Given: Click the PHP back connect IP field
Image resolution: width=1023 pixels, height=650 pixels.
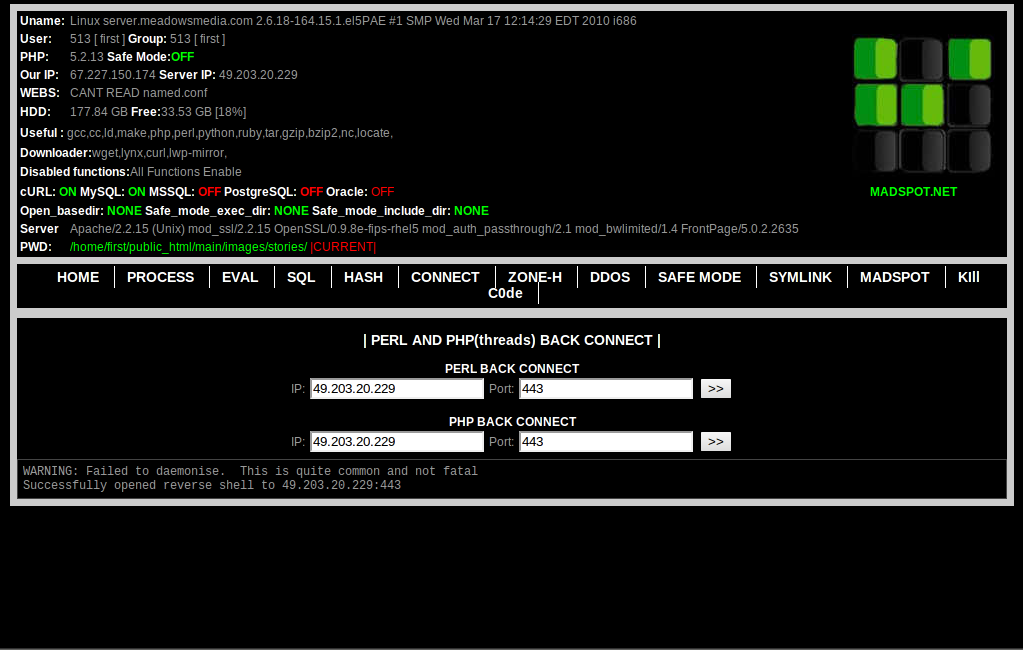Looking at the screenshot, I should [397, 442].
